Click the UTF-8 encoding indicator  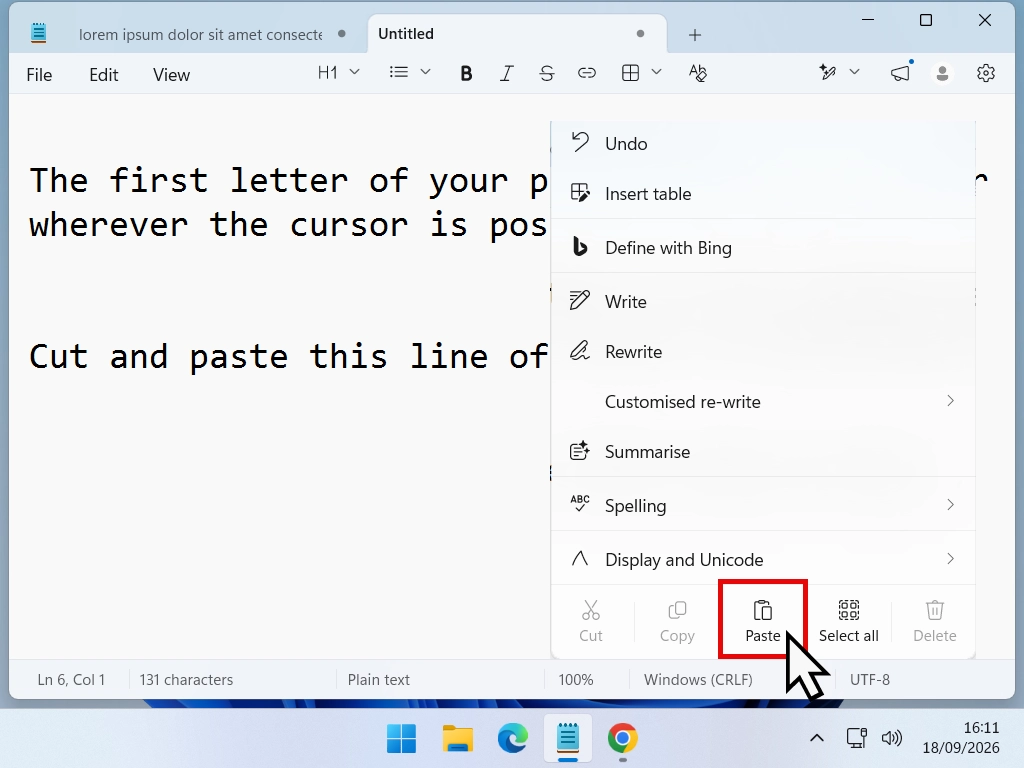869,680
